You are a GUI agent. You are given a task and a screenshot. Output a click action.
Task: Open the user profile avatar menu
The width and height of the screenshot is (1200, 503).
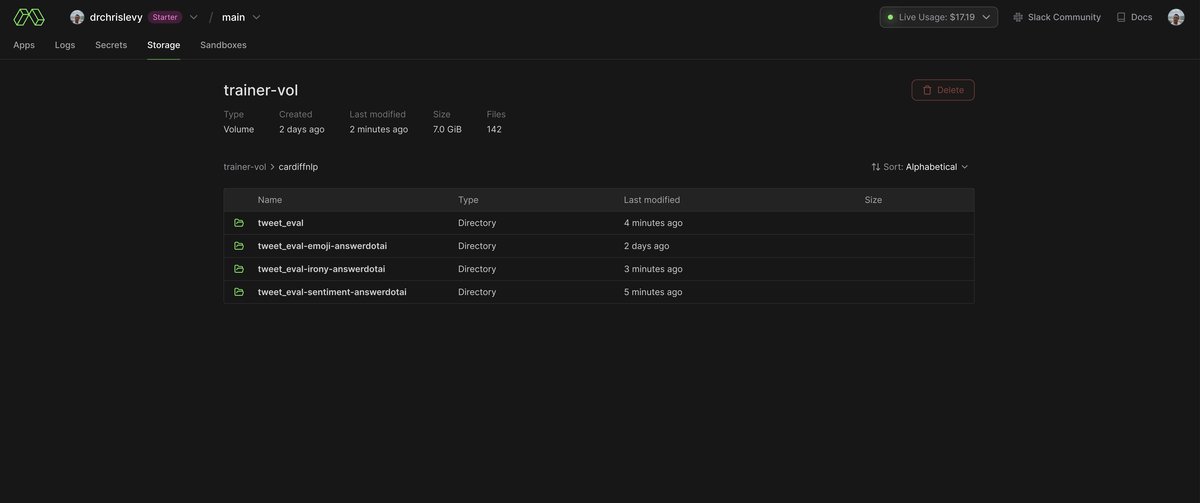pos(1175,17)
